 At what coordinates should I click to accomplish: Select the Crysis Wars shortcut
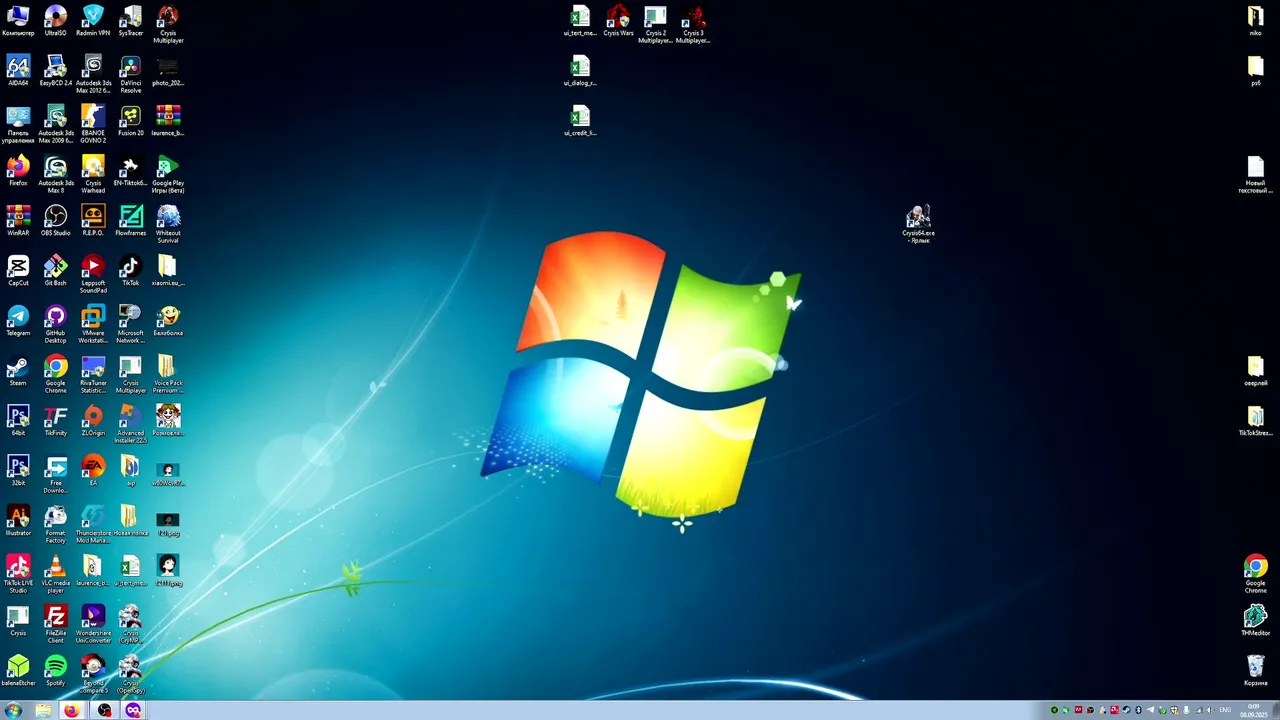click(618, 21)
